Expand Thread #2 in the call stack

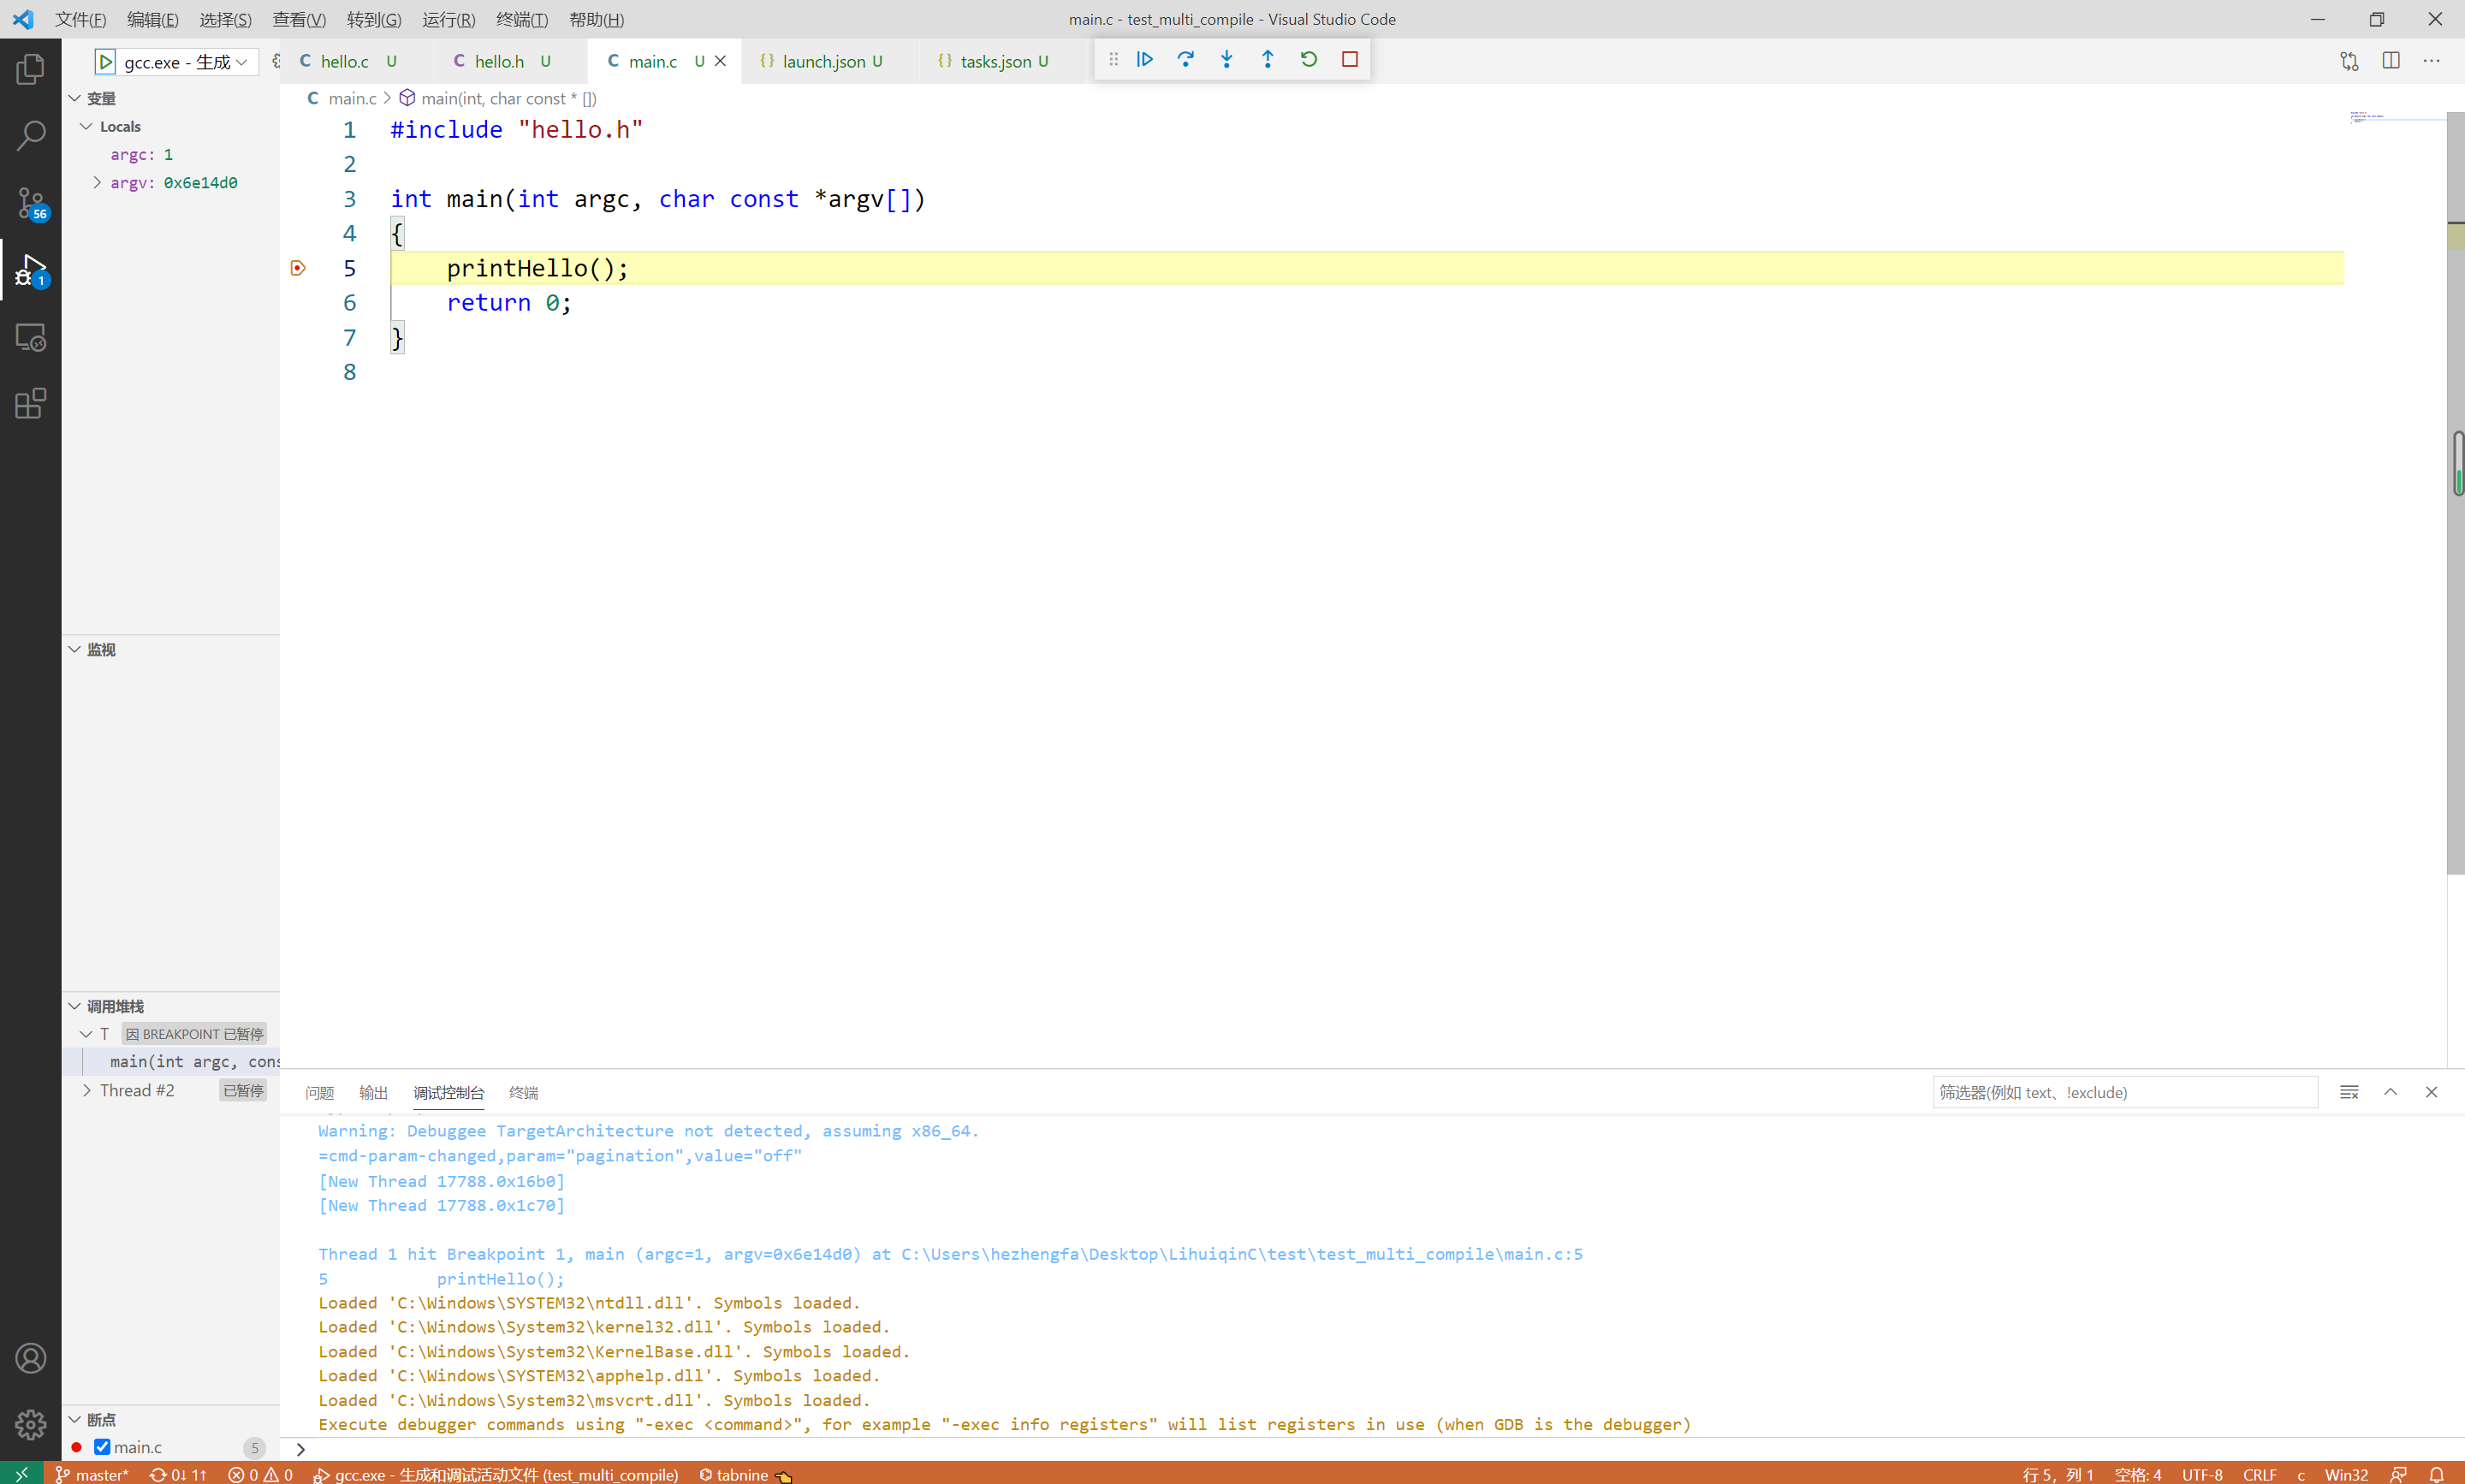pos(87,1090)
